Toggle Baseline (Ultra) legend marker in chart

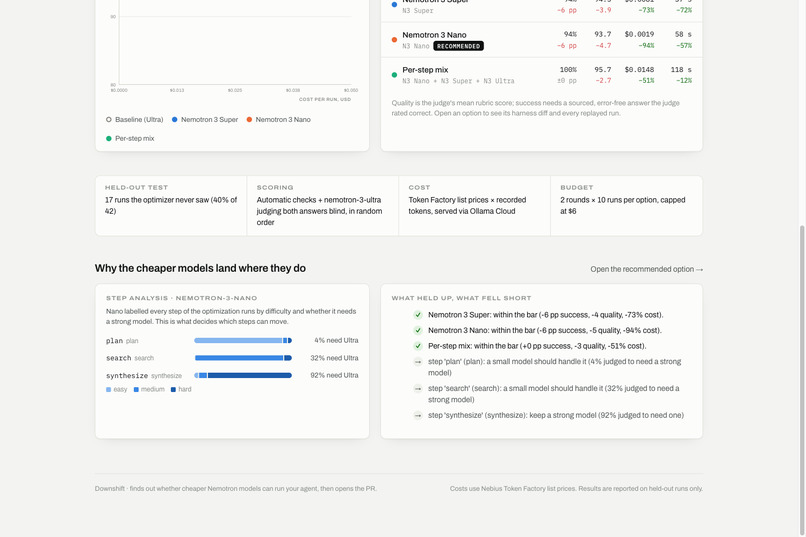coord(108,120)
